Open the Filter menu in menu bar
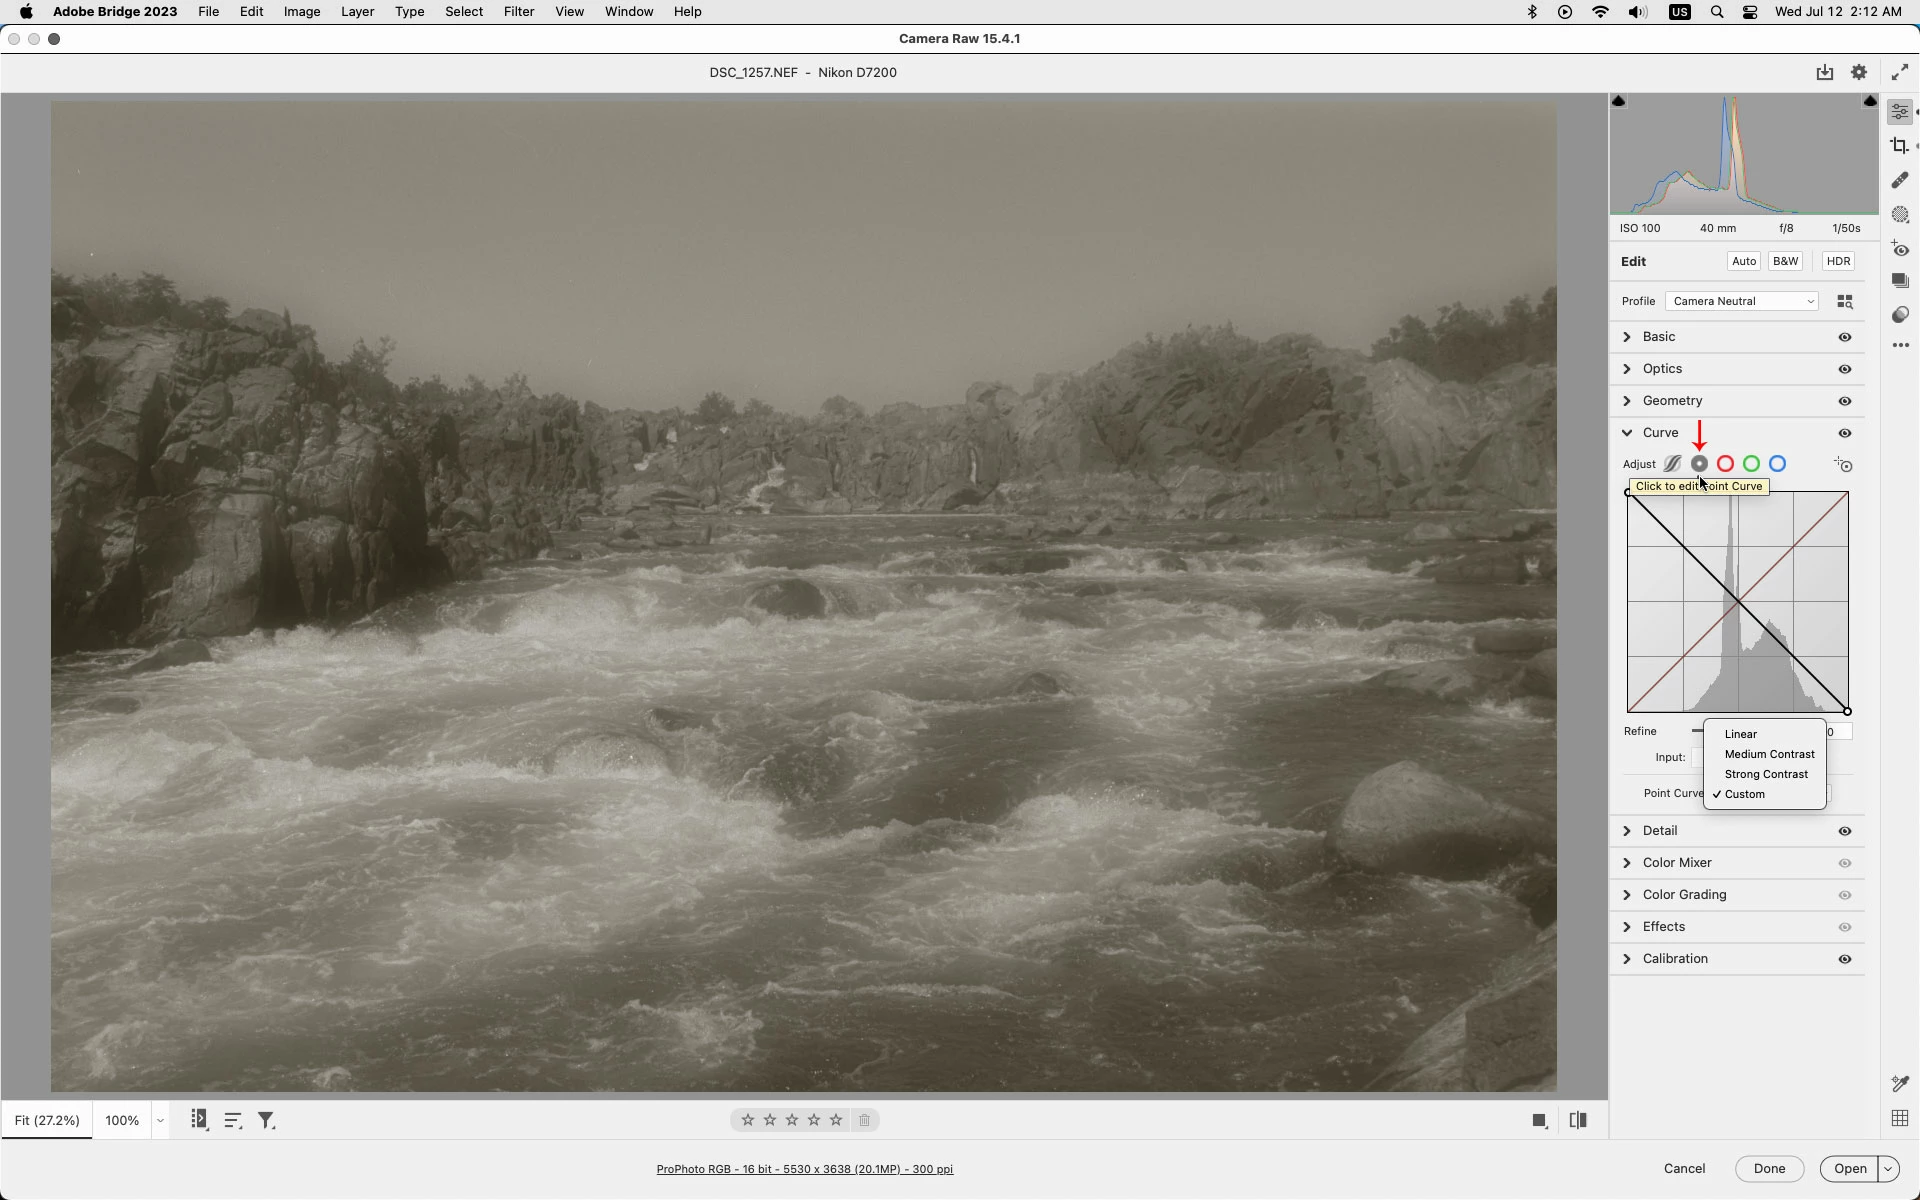Screen dimensions: 1920x1200 518,12
